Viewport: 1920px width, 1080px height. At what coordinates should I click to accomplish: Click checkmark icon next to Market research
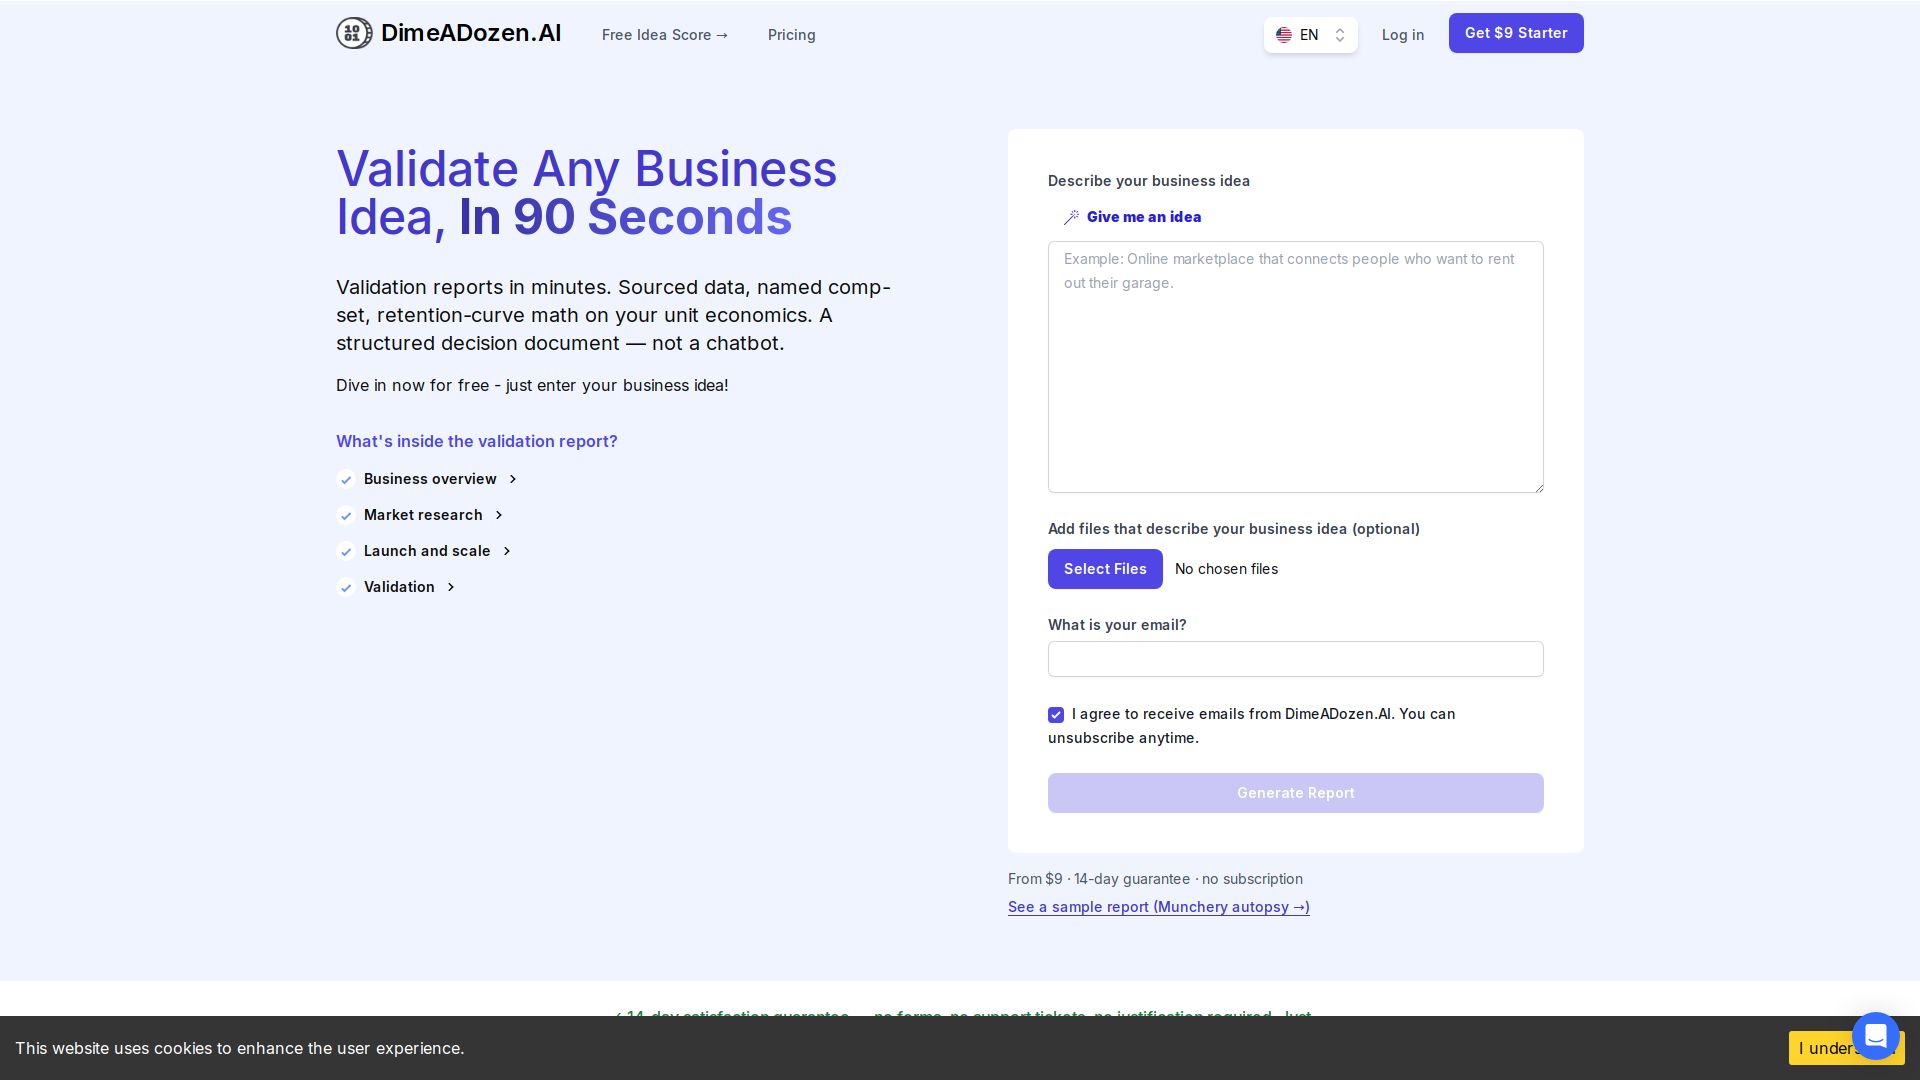[346, 515]
